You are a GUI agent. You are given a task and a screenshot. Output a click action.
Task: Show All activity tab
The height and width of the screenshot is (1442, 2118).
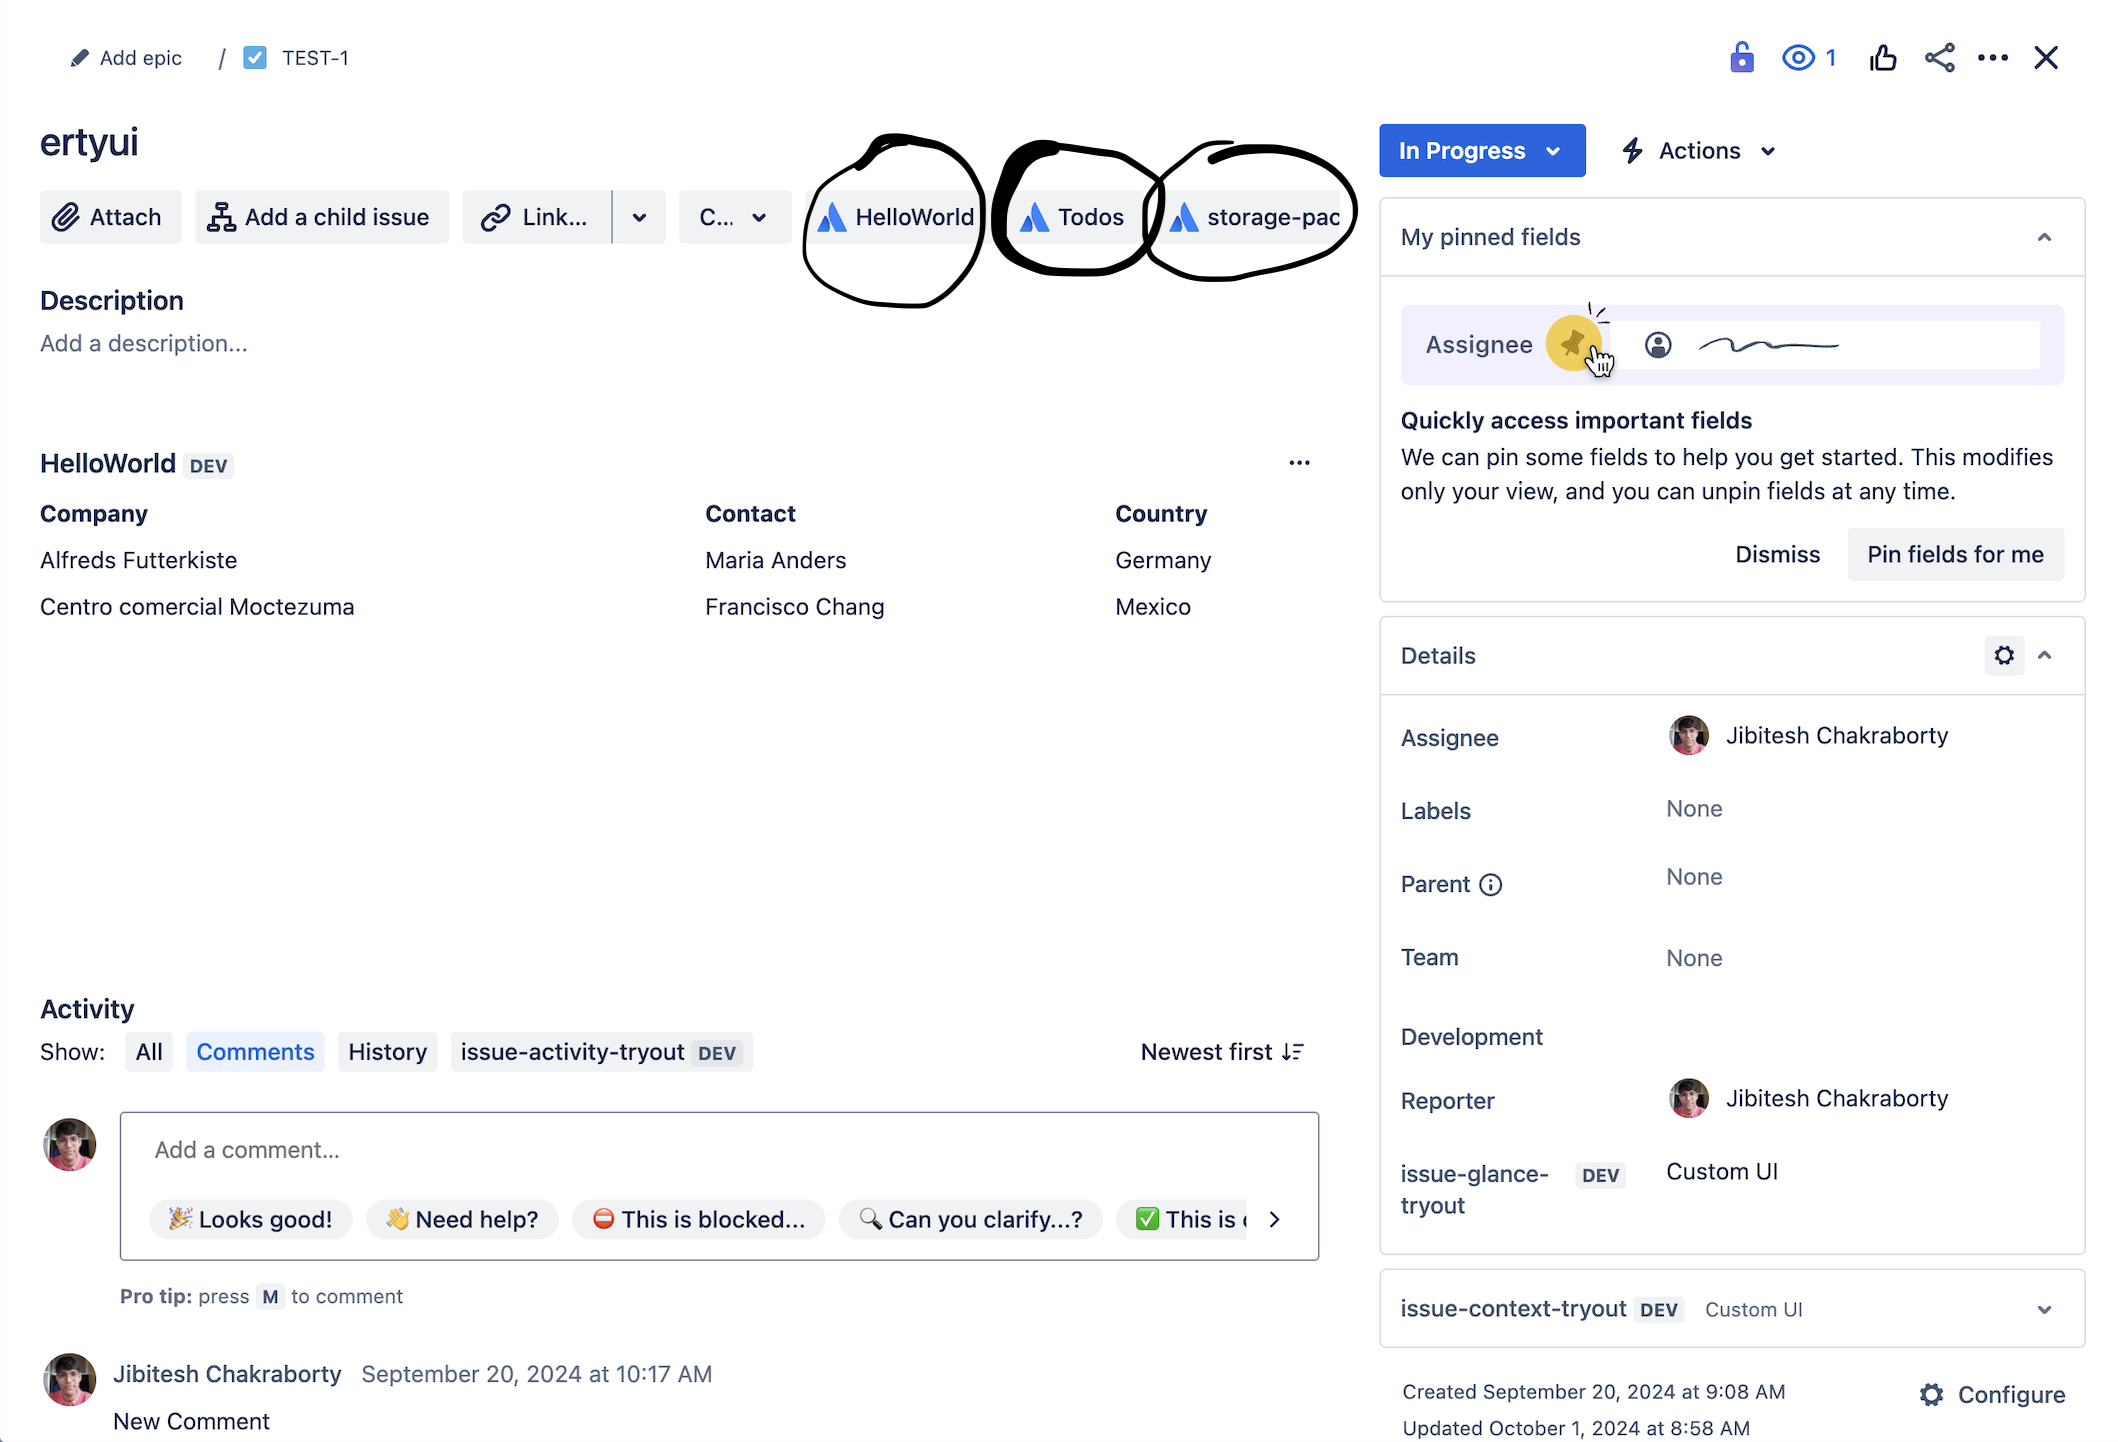click(x=149, y=1052)
